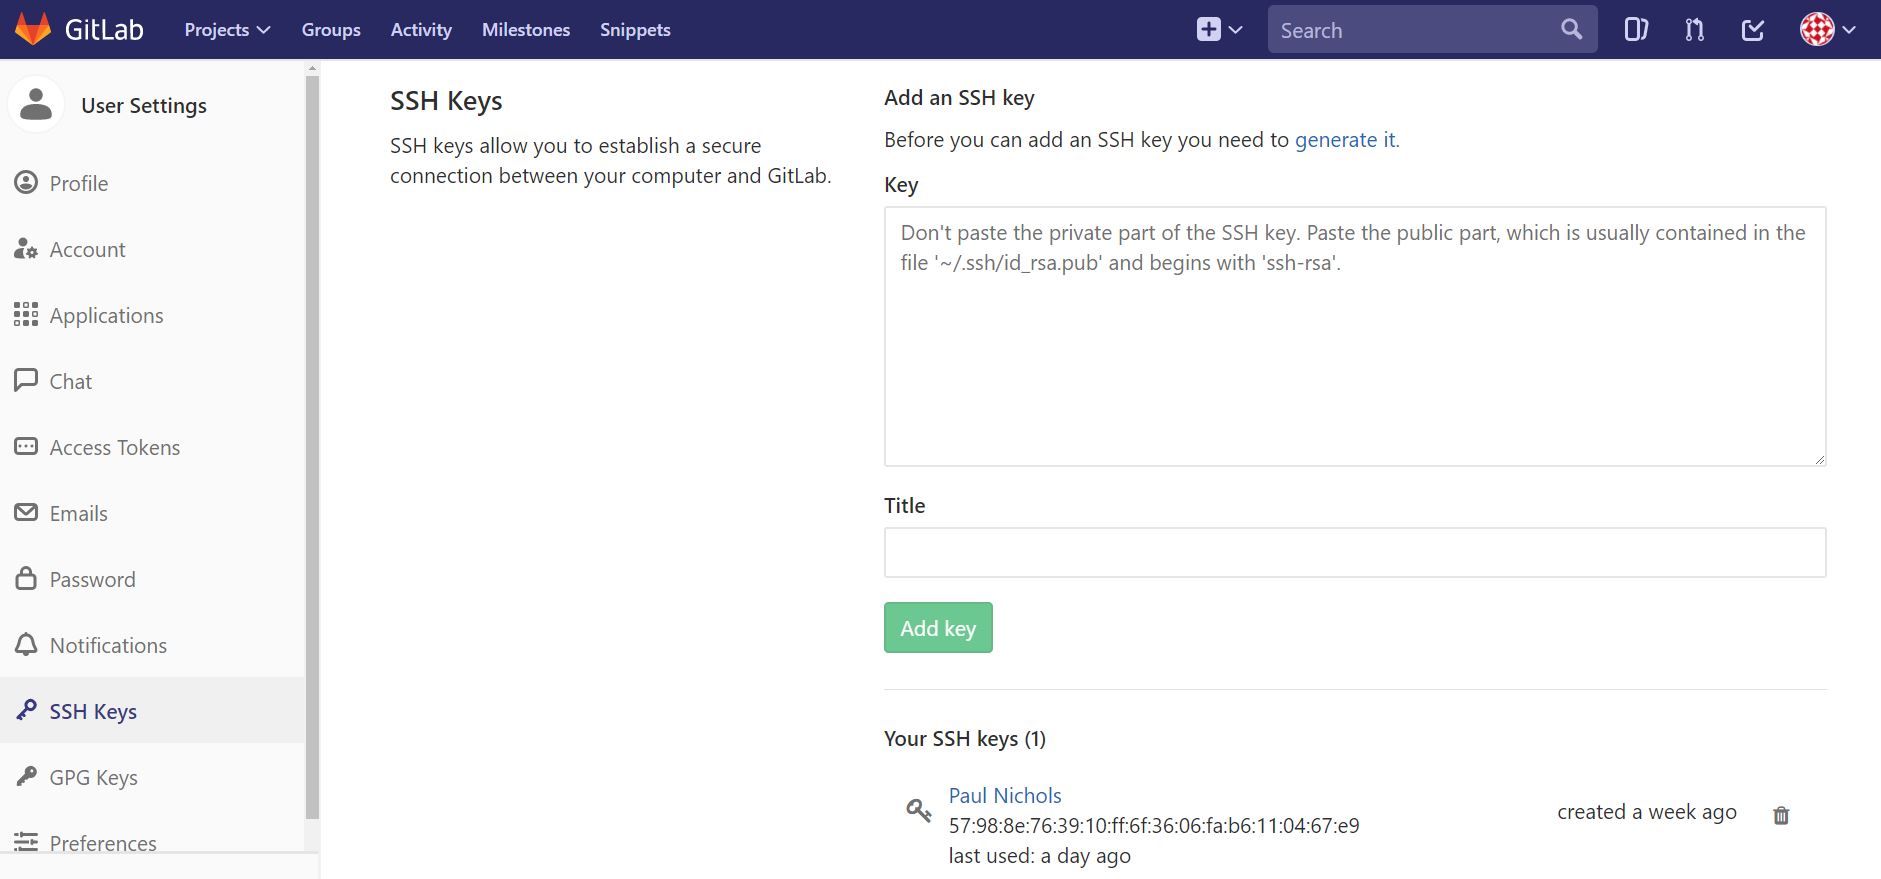
Task: Open merge requests icon in navbar
Action: pos(1694,30)
